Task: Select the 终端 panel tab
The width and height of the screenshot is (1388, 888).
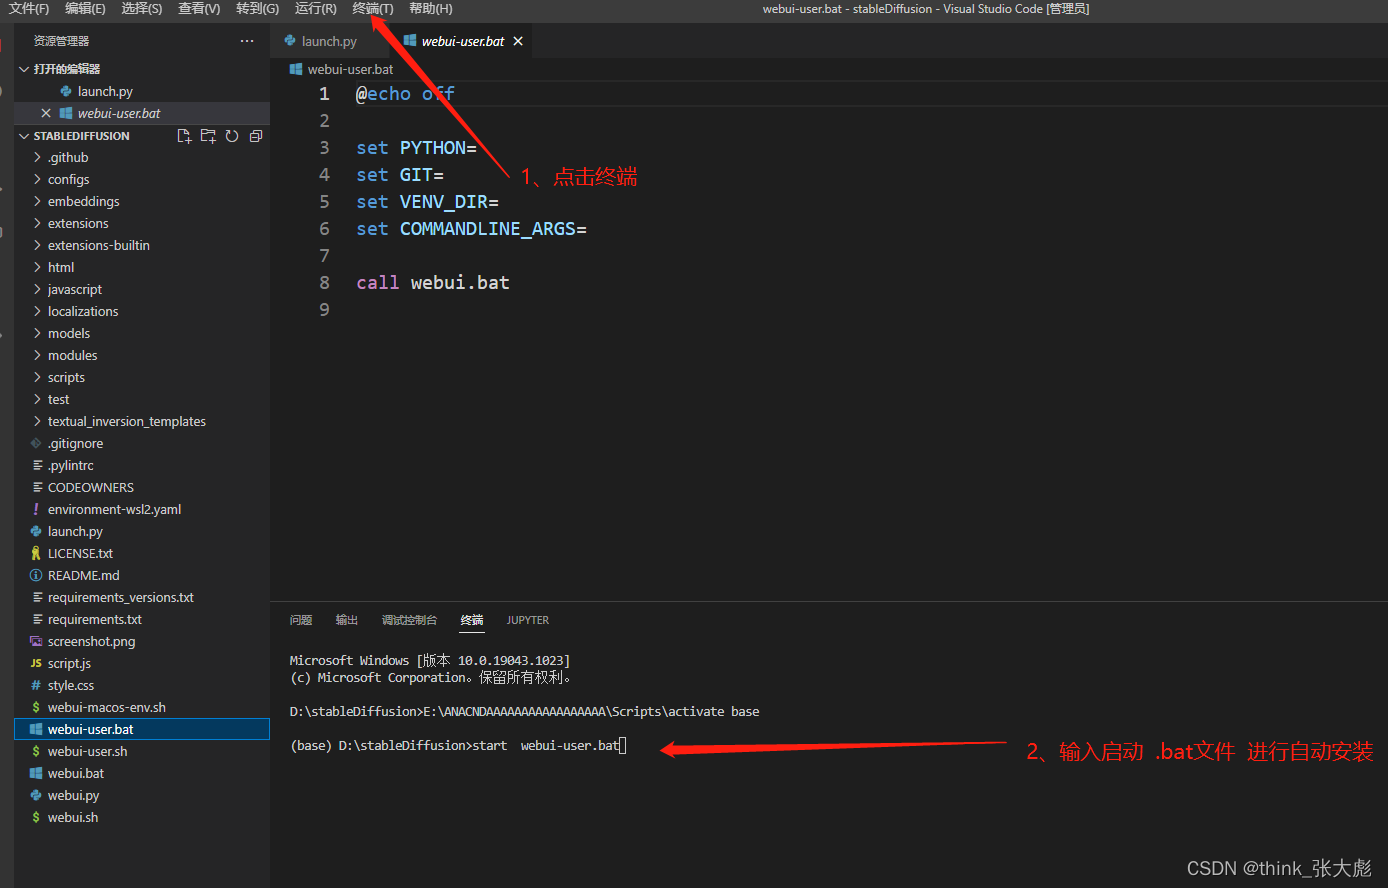Action: coord(472,620)
